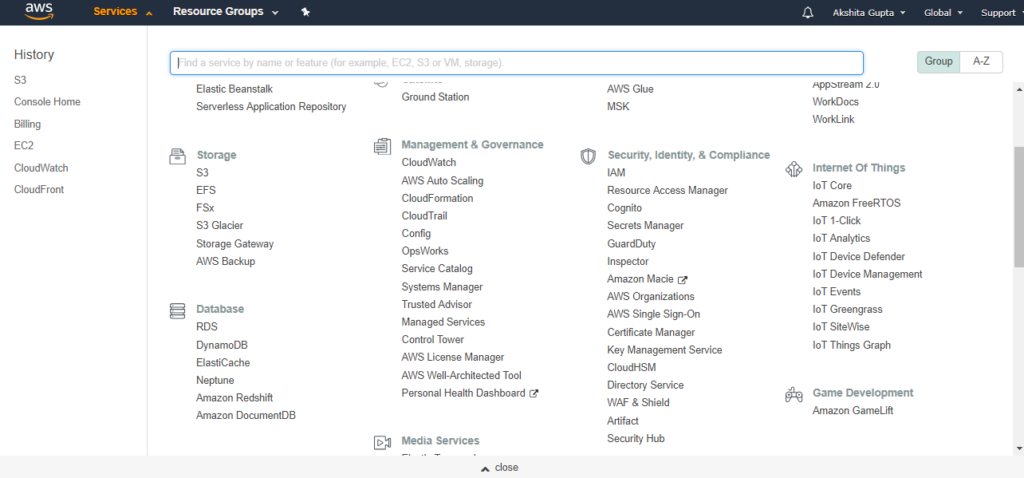Click the Database category icon
The image size is (1024, 478).
[x=177, y=310]
